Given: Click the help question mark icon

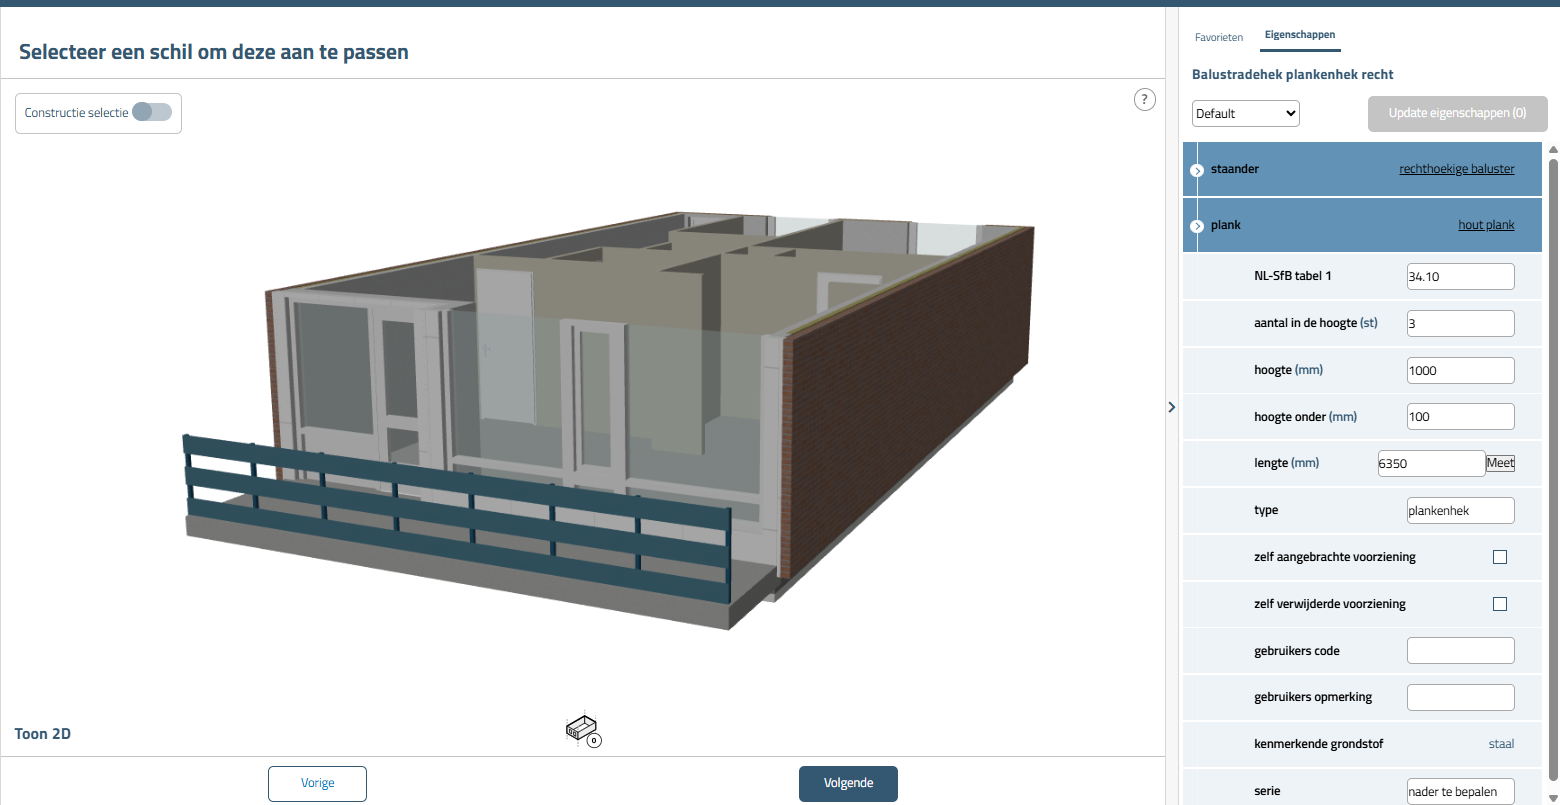Looking at the screenshot, I should pyautogui.click(x=1145, y=99).
